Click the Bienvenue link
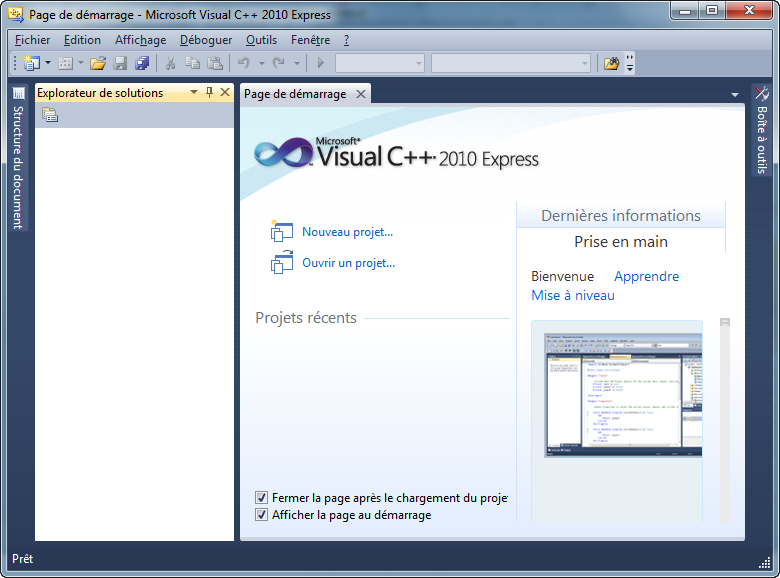780x578 pixels. (x=562, y=276)
